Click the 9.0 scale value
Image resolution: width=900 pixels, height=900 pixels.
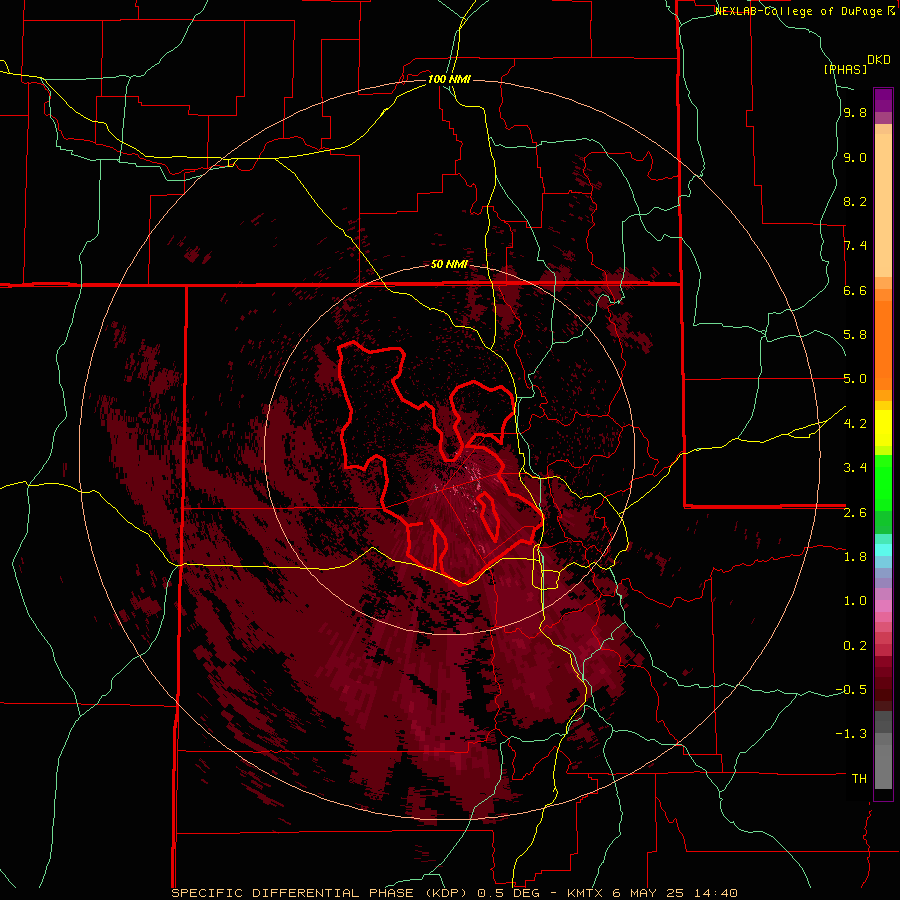tap(855, 157)
